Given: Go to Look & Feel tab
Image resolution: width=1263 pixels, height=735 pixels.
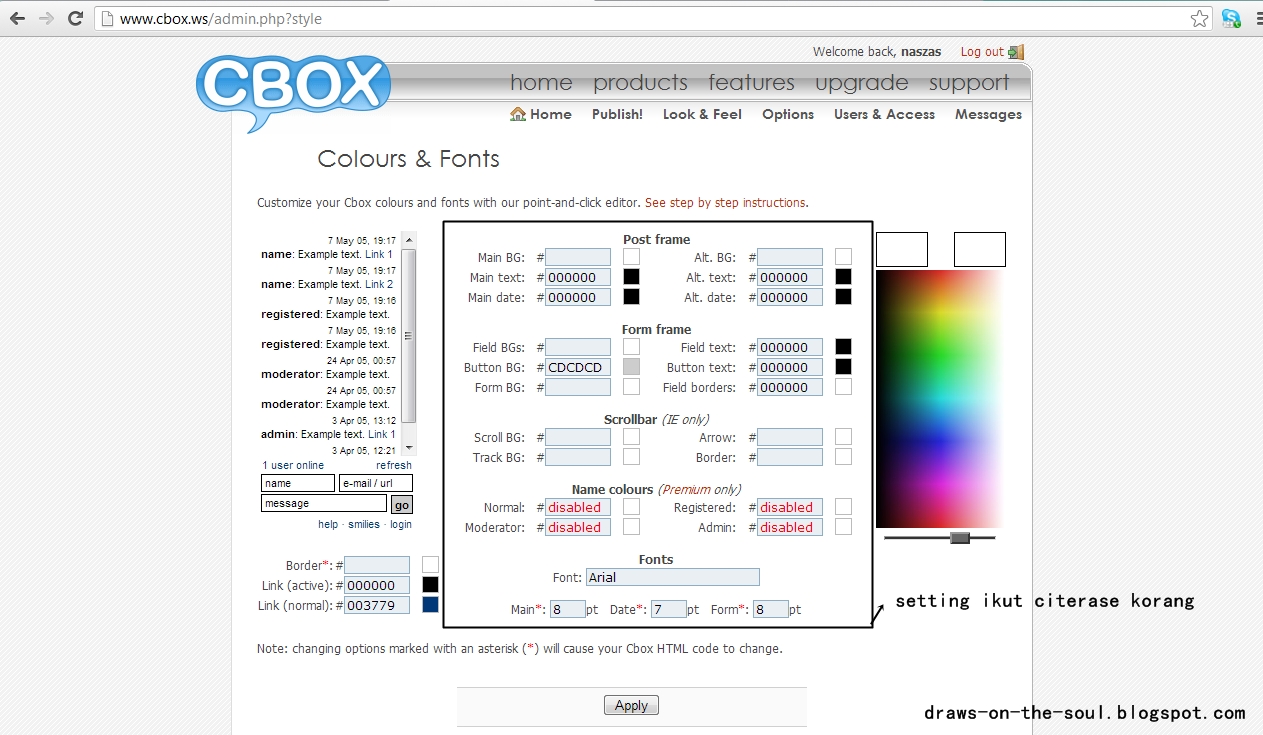Looking at the screenshot, I should (x=702, y=114).
